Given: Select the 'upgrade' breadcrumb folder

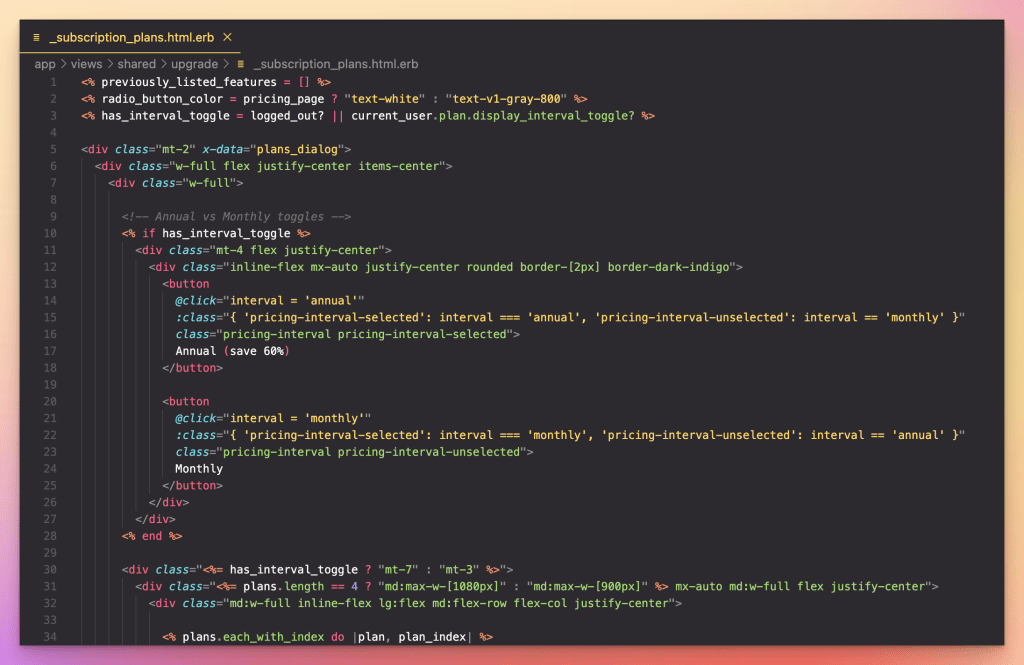Looking at the screenshot, I should (195, 64).
